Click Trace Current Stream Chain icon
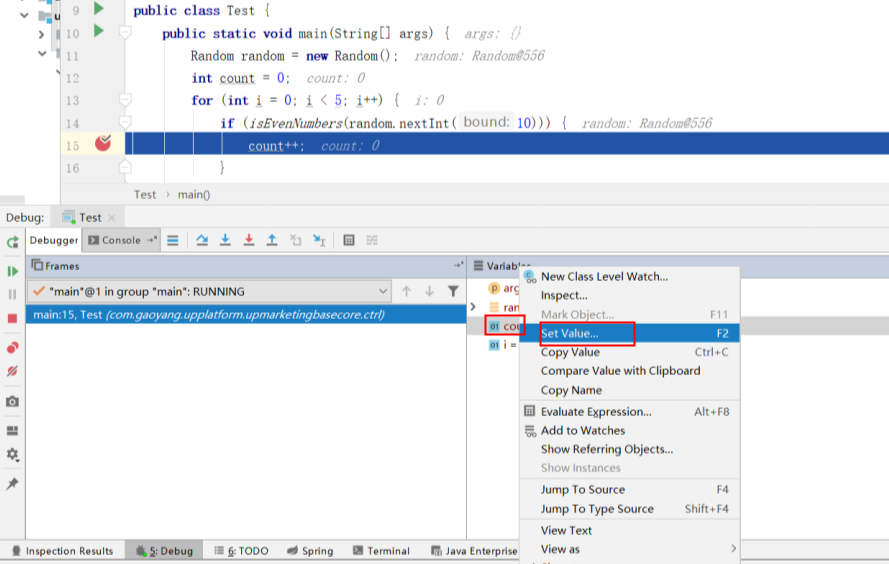The image size is (889, 564). 372,240
